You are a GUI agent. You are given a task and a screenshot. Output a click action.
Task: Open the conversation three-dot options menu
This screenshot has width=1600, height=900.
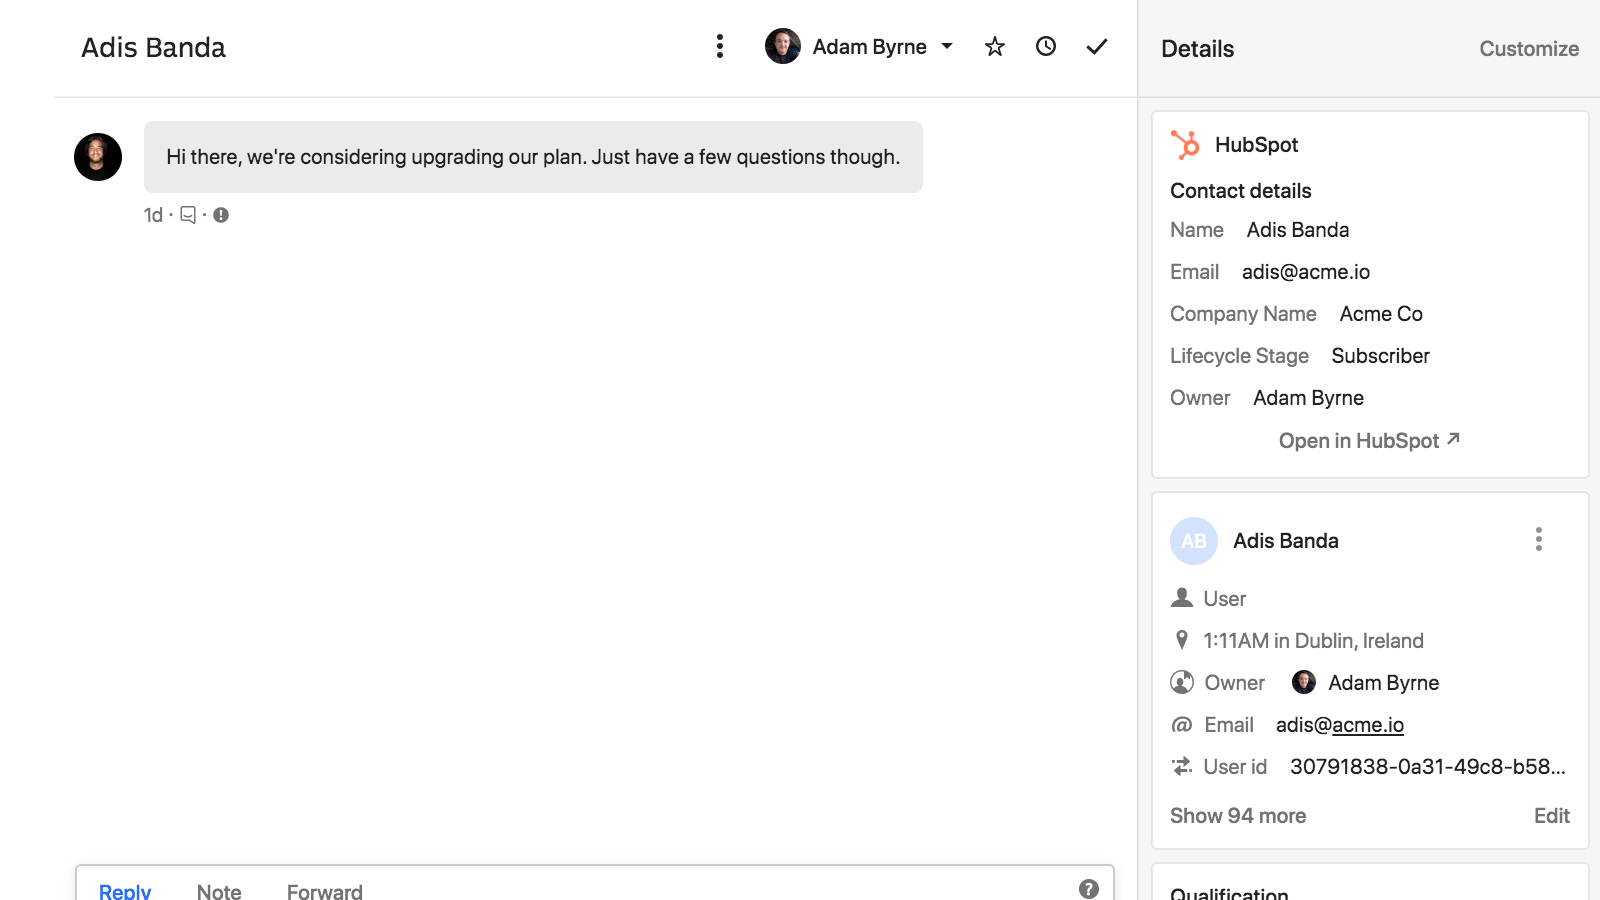(x=719, y=46)
